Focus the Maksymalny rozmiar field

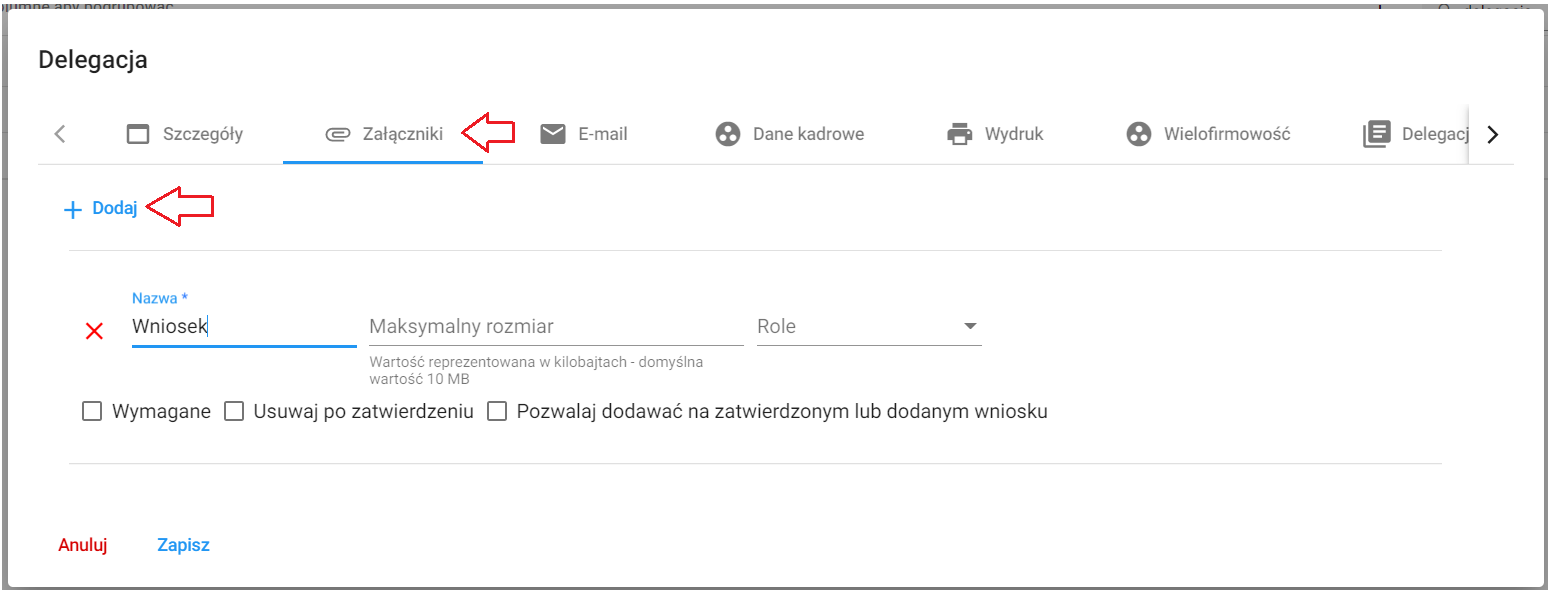coord(556,327)
